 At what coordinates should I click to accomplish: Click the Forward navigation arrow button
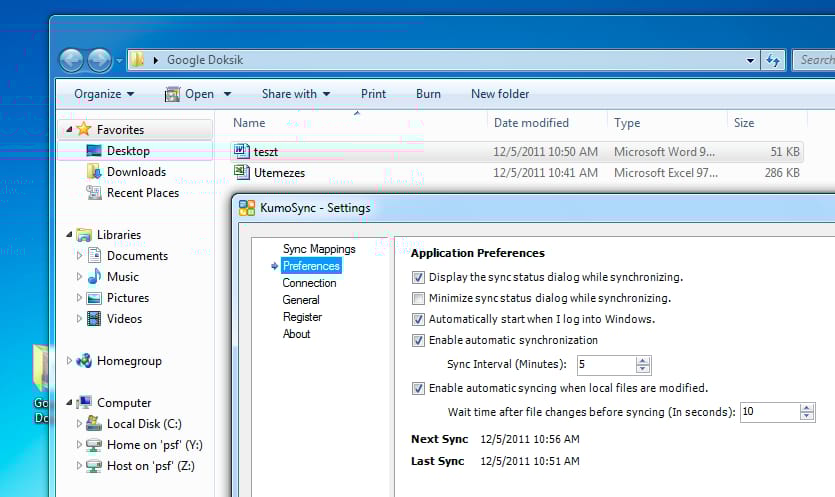click(100, 60)
